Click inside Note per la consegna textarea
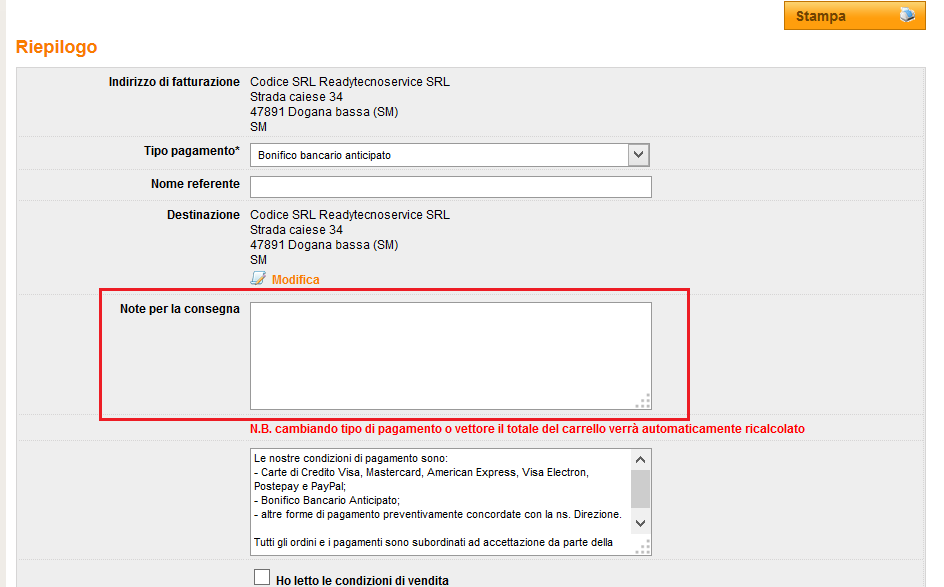 click(x=451, y=356)
